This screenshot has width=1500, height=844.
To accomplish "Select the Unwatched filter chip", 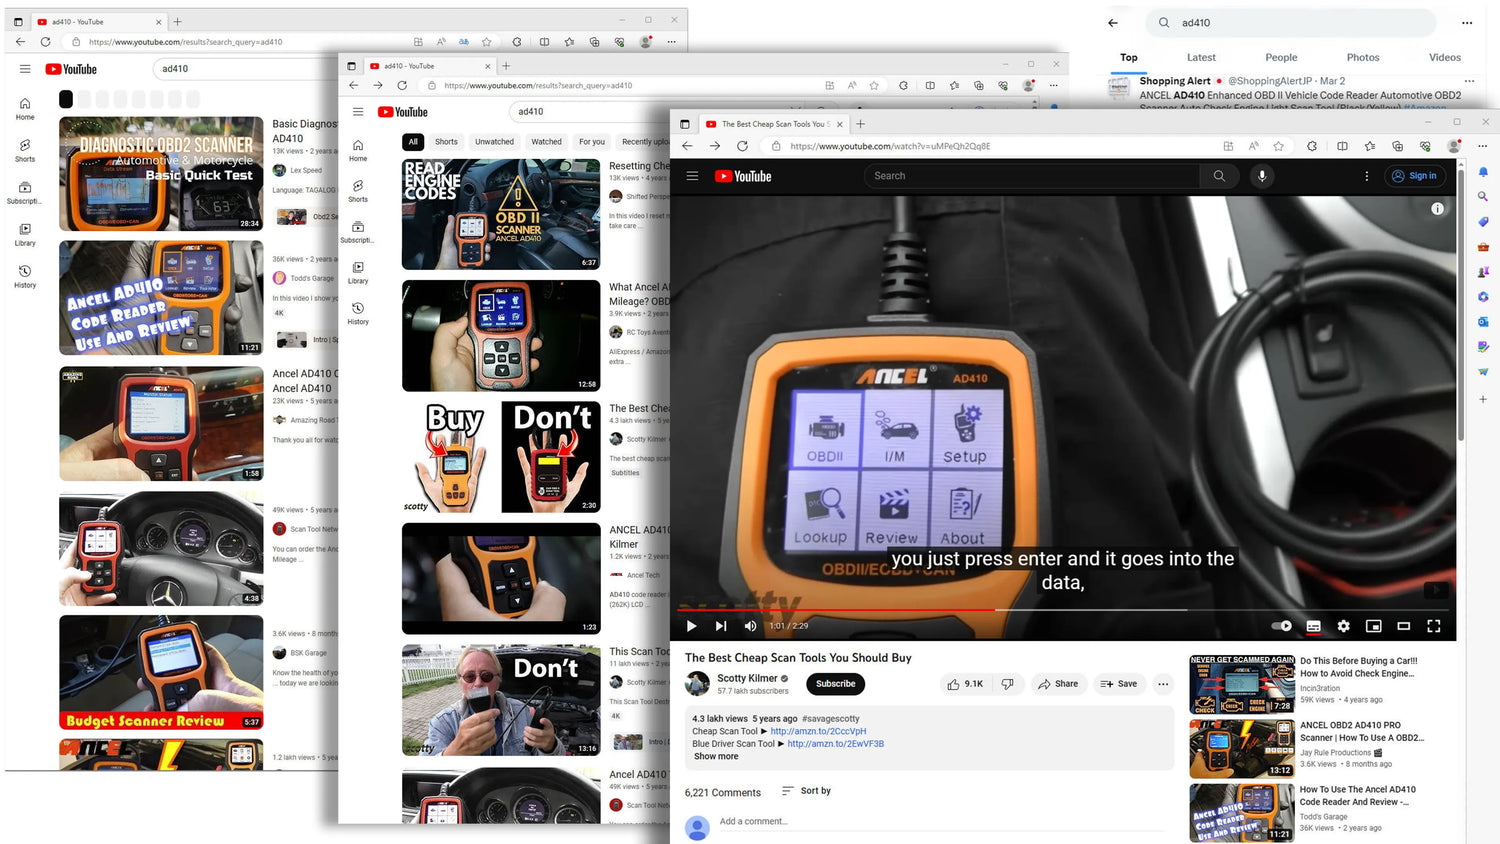I will (494, 142).
